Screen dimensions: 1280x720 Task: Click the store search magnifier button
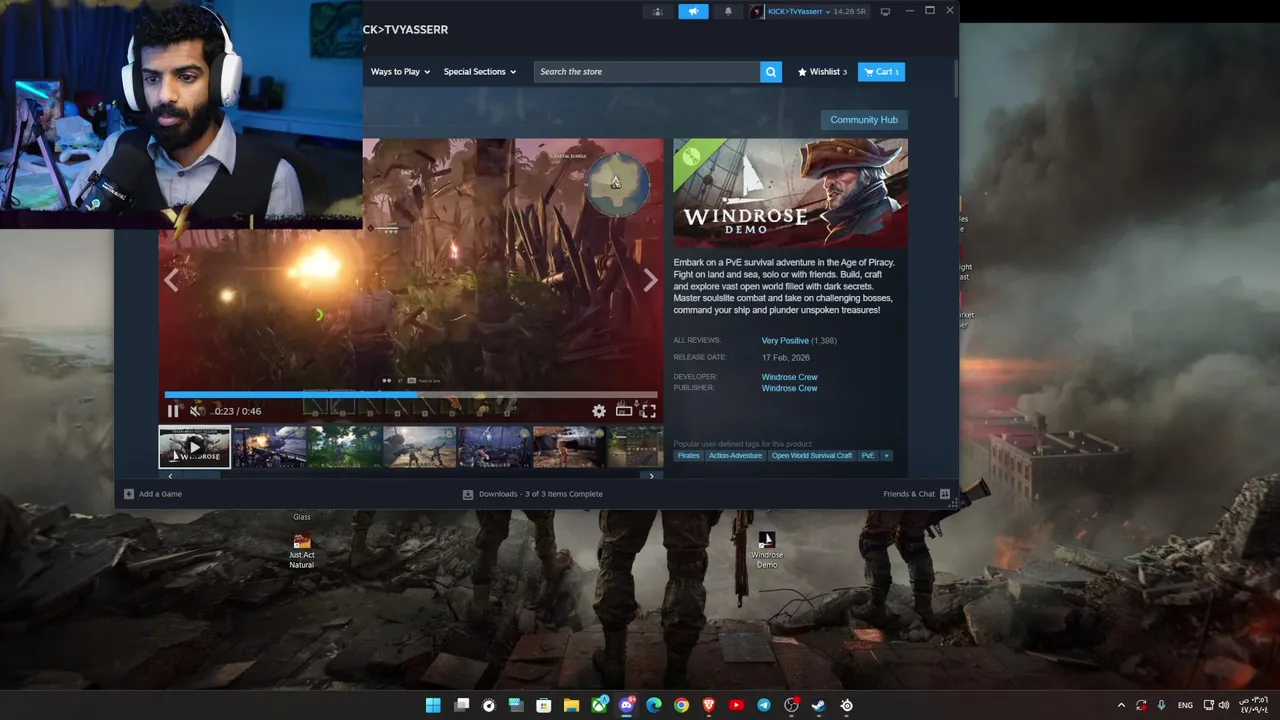[771, 72]
